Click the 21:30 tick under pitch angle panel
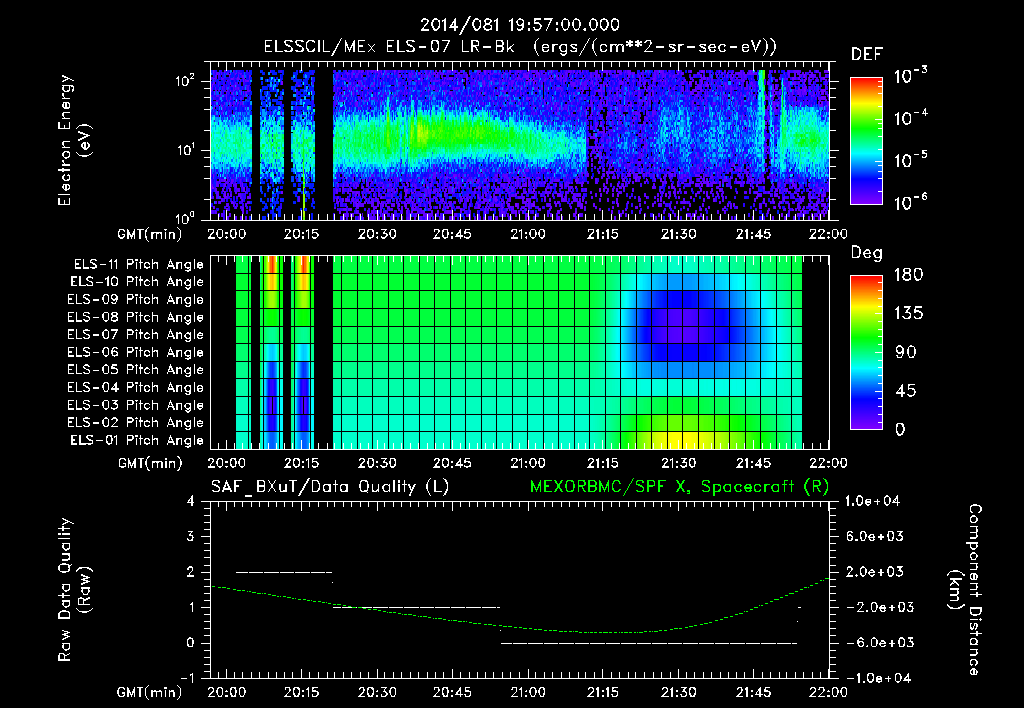 (x=678, y=464)
